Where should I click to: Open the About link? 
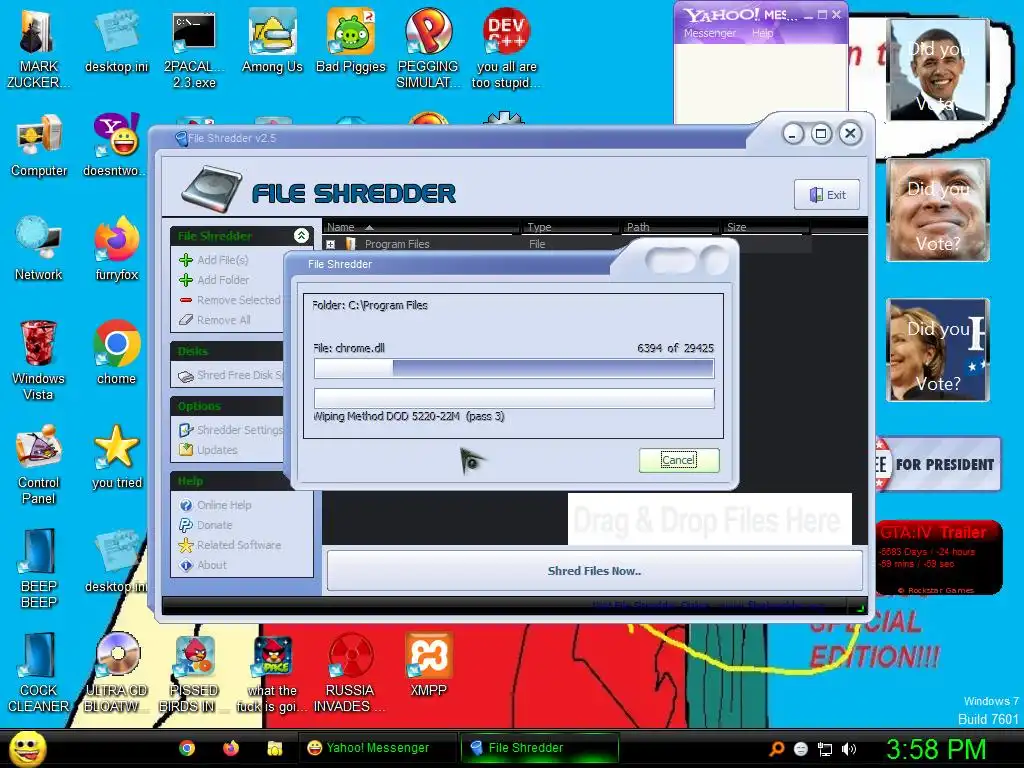203,566
